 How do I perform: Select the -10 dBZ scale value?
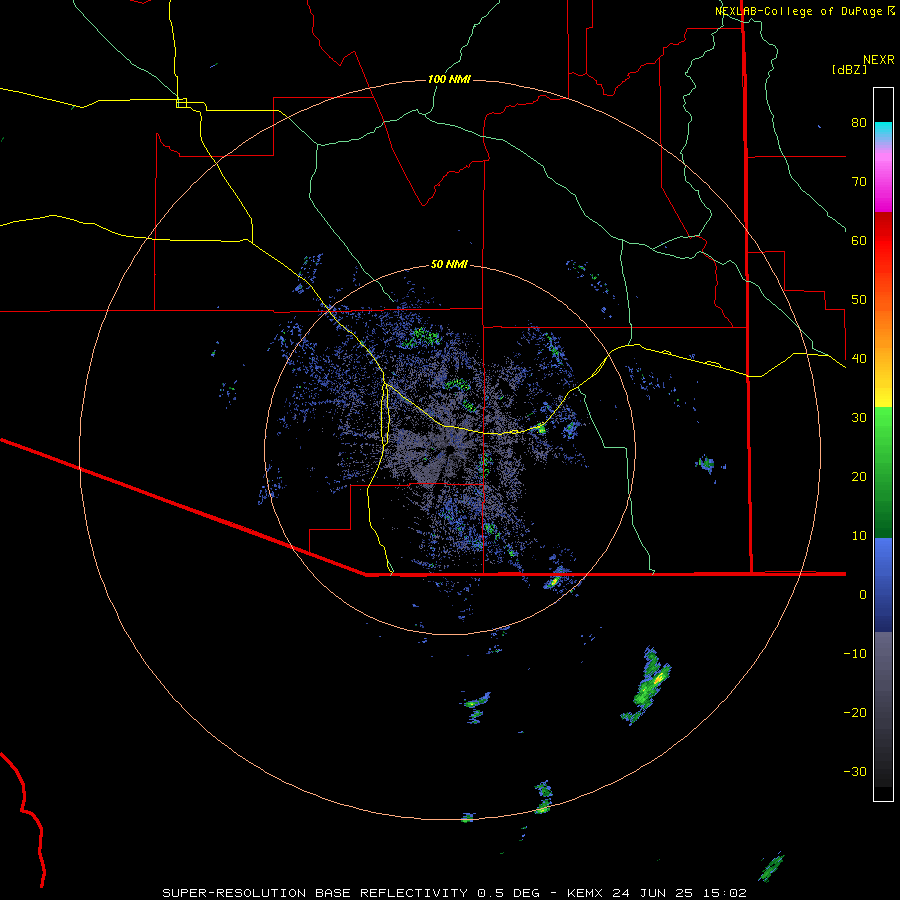point(855,653)
